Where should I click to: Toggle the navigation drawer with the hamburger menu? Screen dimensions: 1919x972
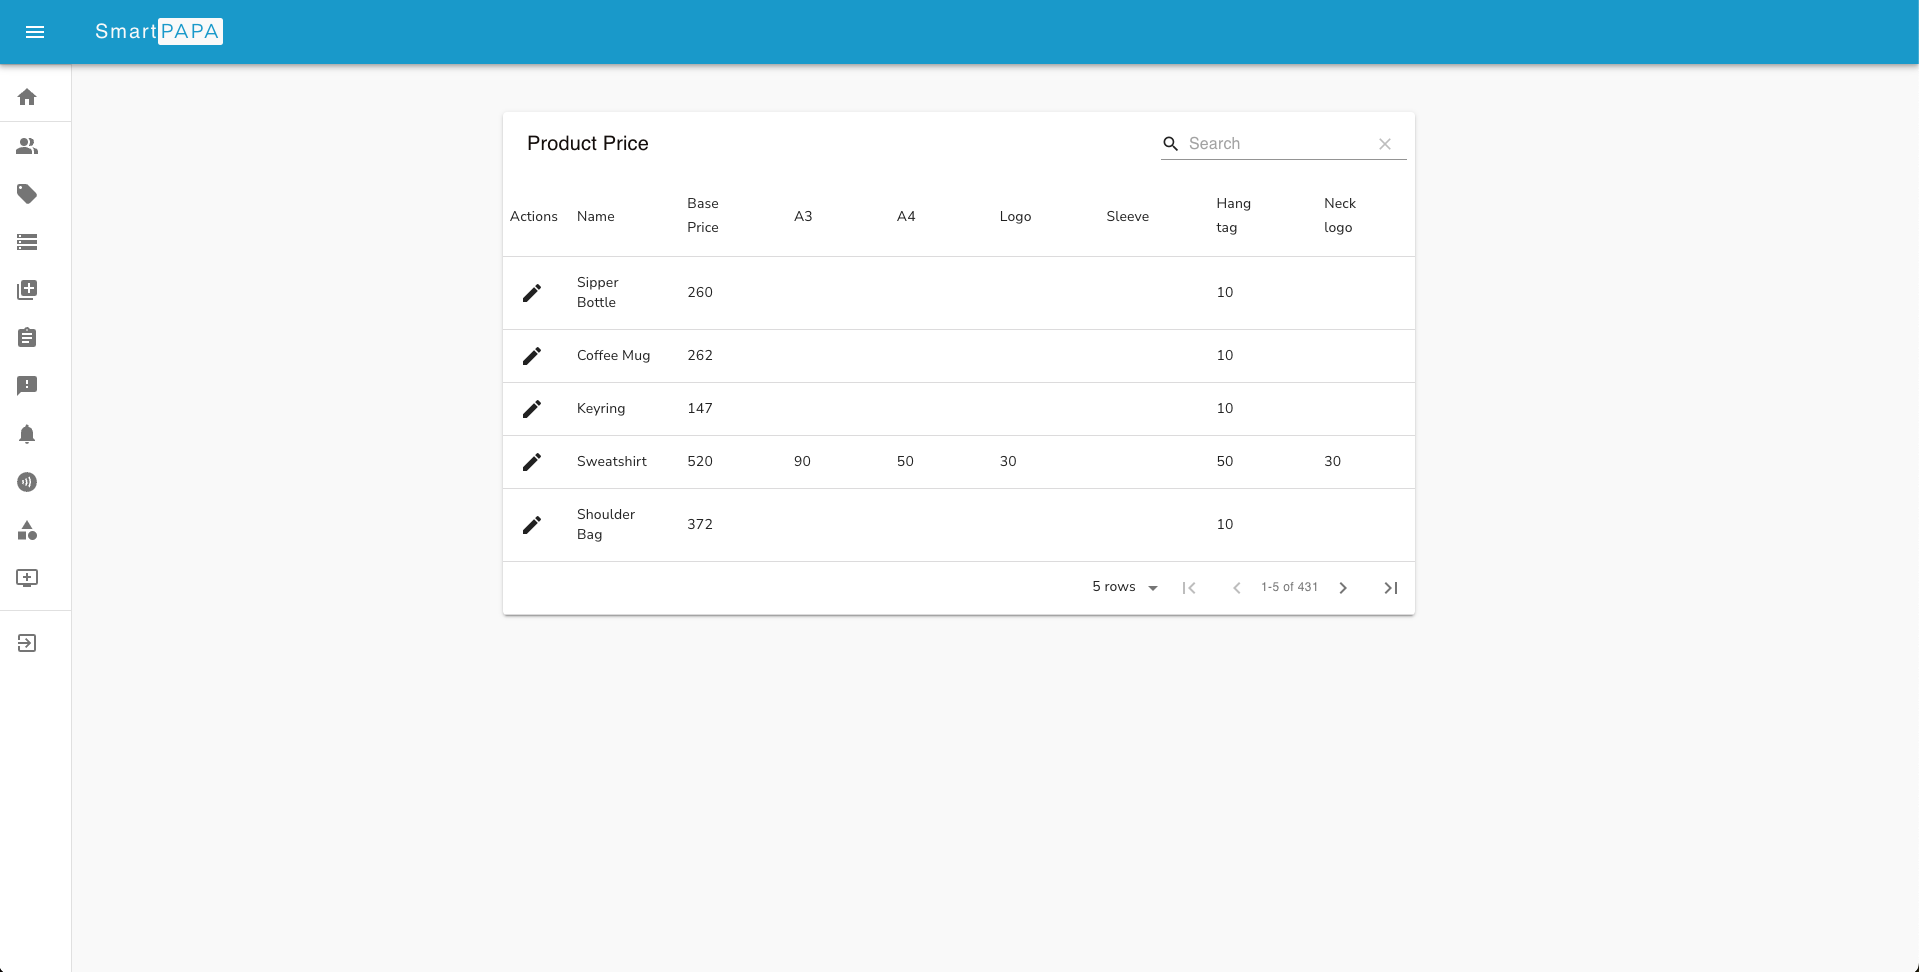(x=35, y=32)
